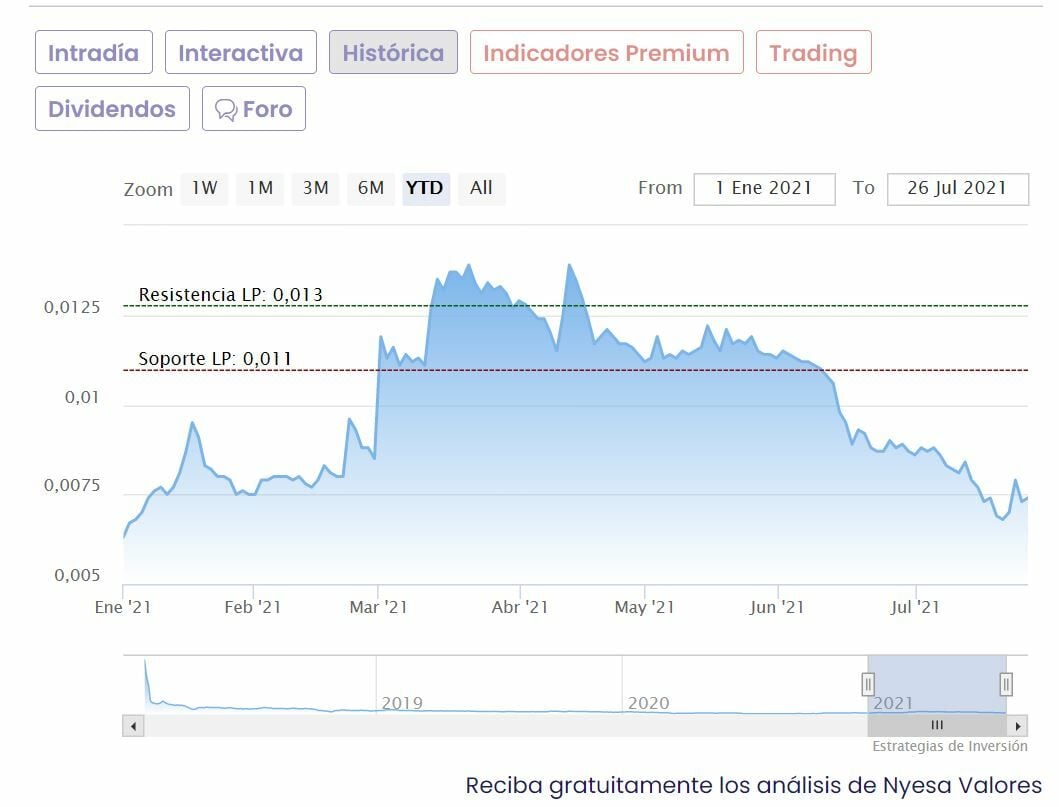Click the scrollbar left arrow
The image size is (1059, 807).
133,726
